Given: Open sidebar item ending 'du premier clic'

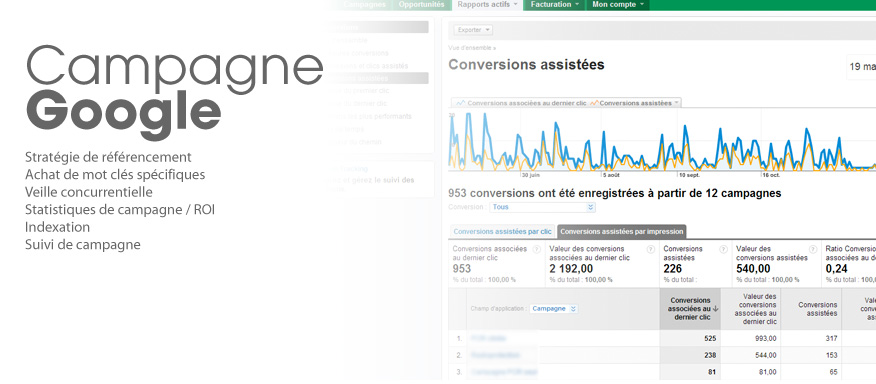Looking at the screenshot, I should click(359, 91).
